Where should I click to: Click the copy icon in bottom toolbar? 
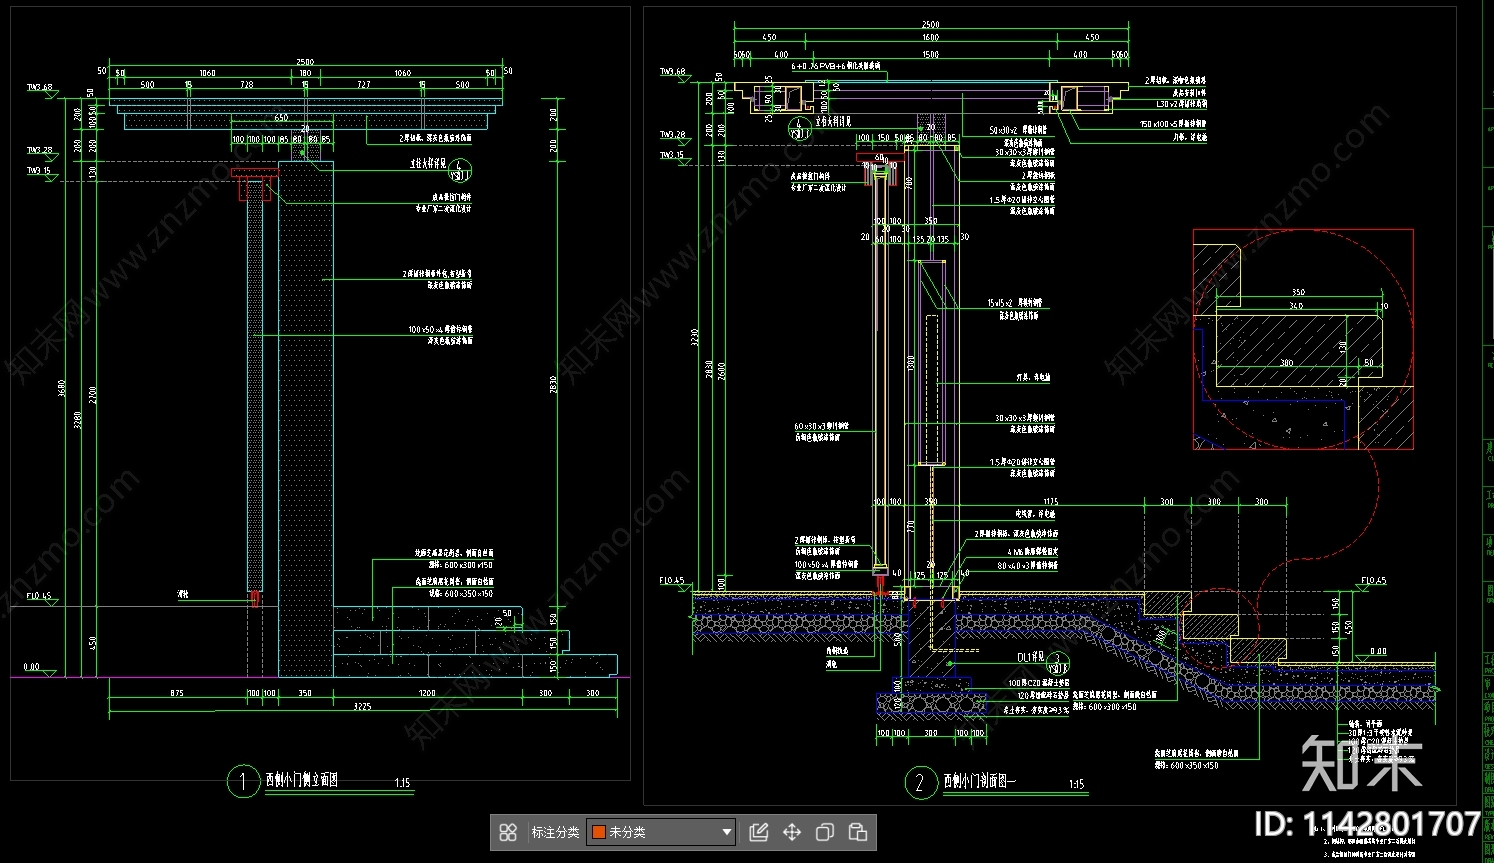tap(825, 832)
